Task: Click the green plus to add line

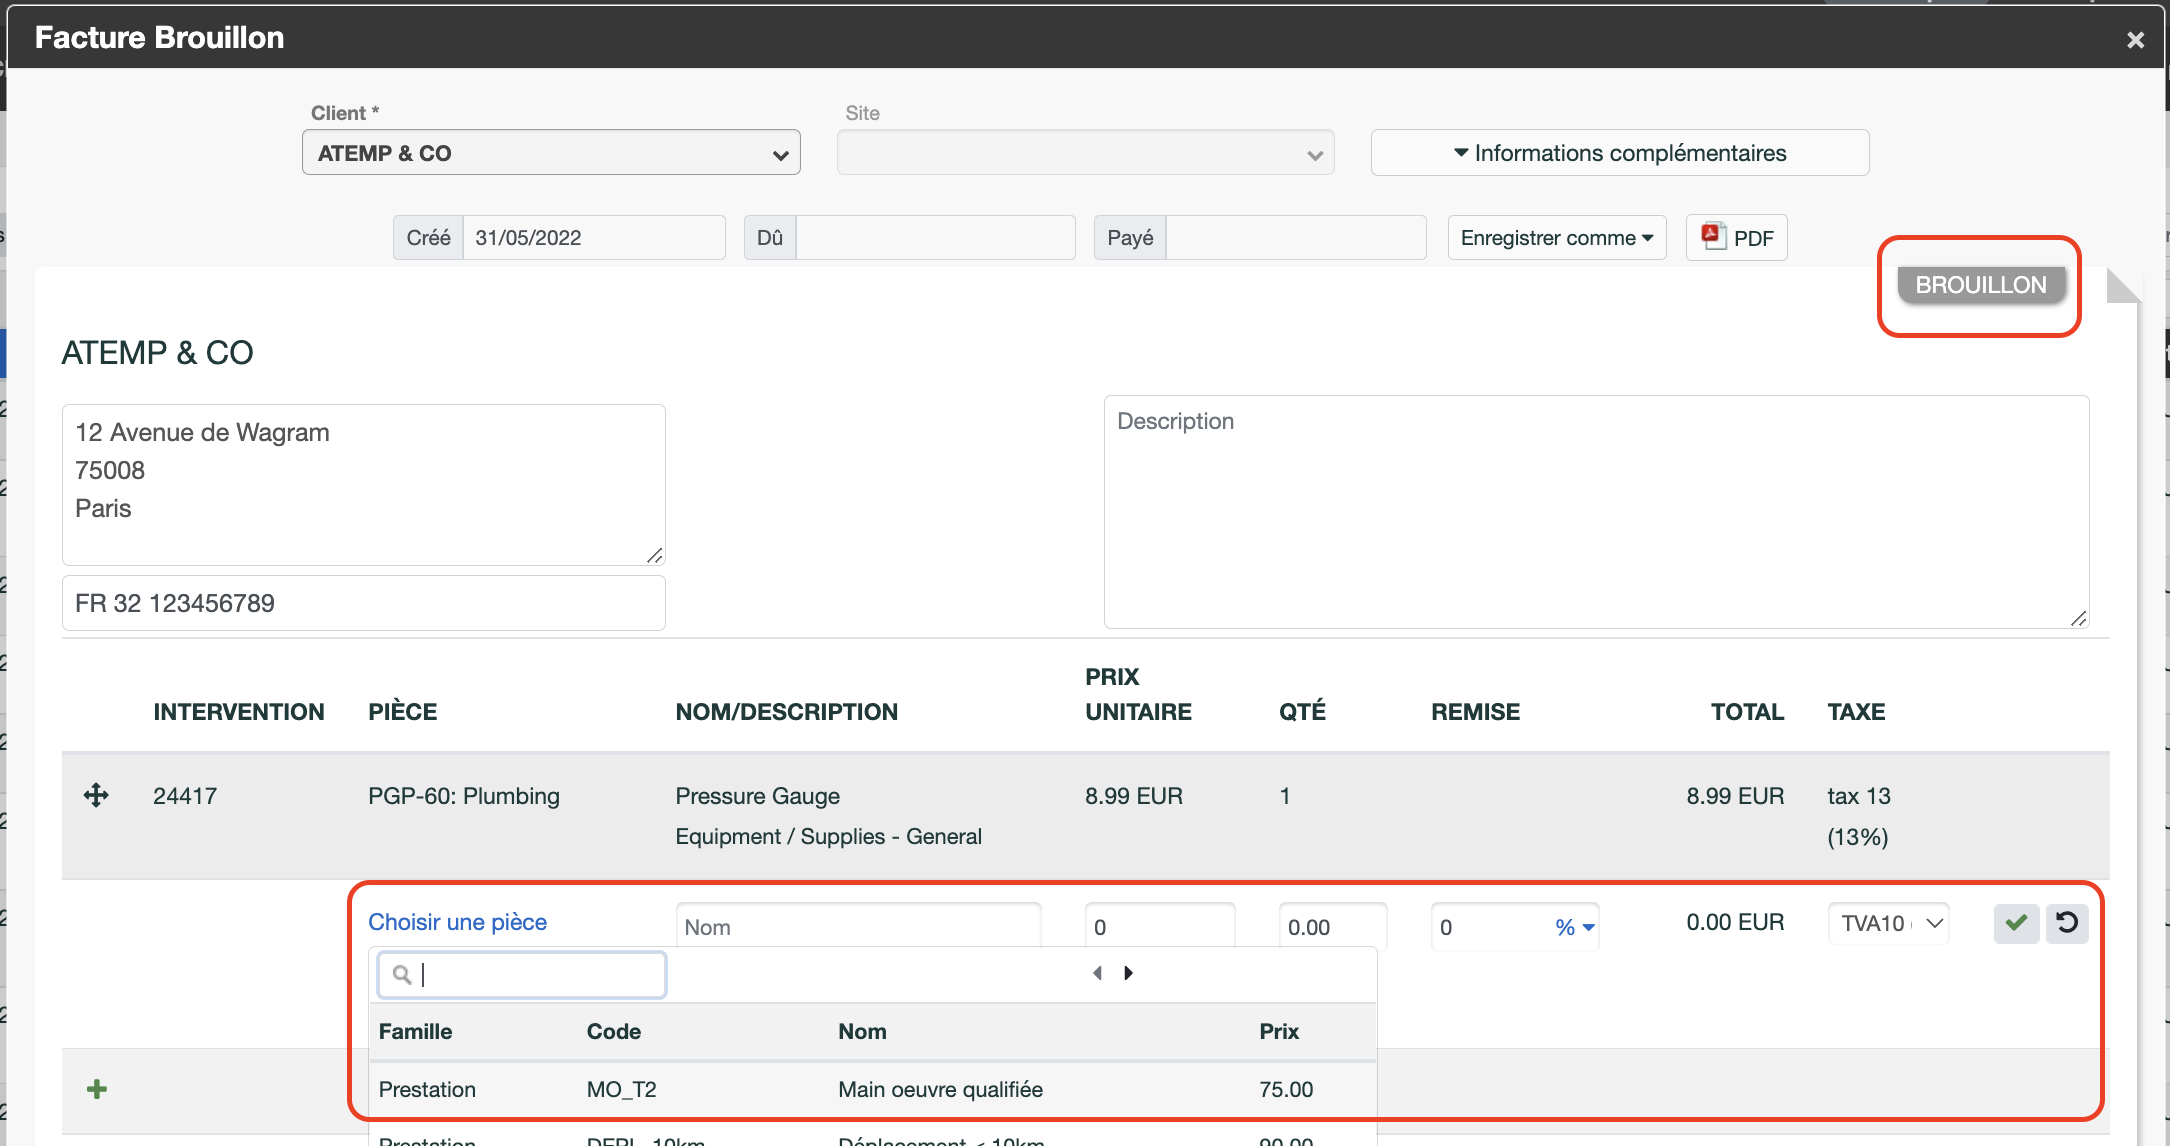Action: click(x=97, y=1089)
